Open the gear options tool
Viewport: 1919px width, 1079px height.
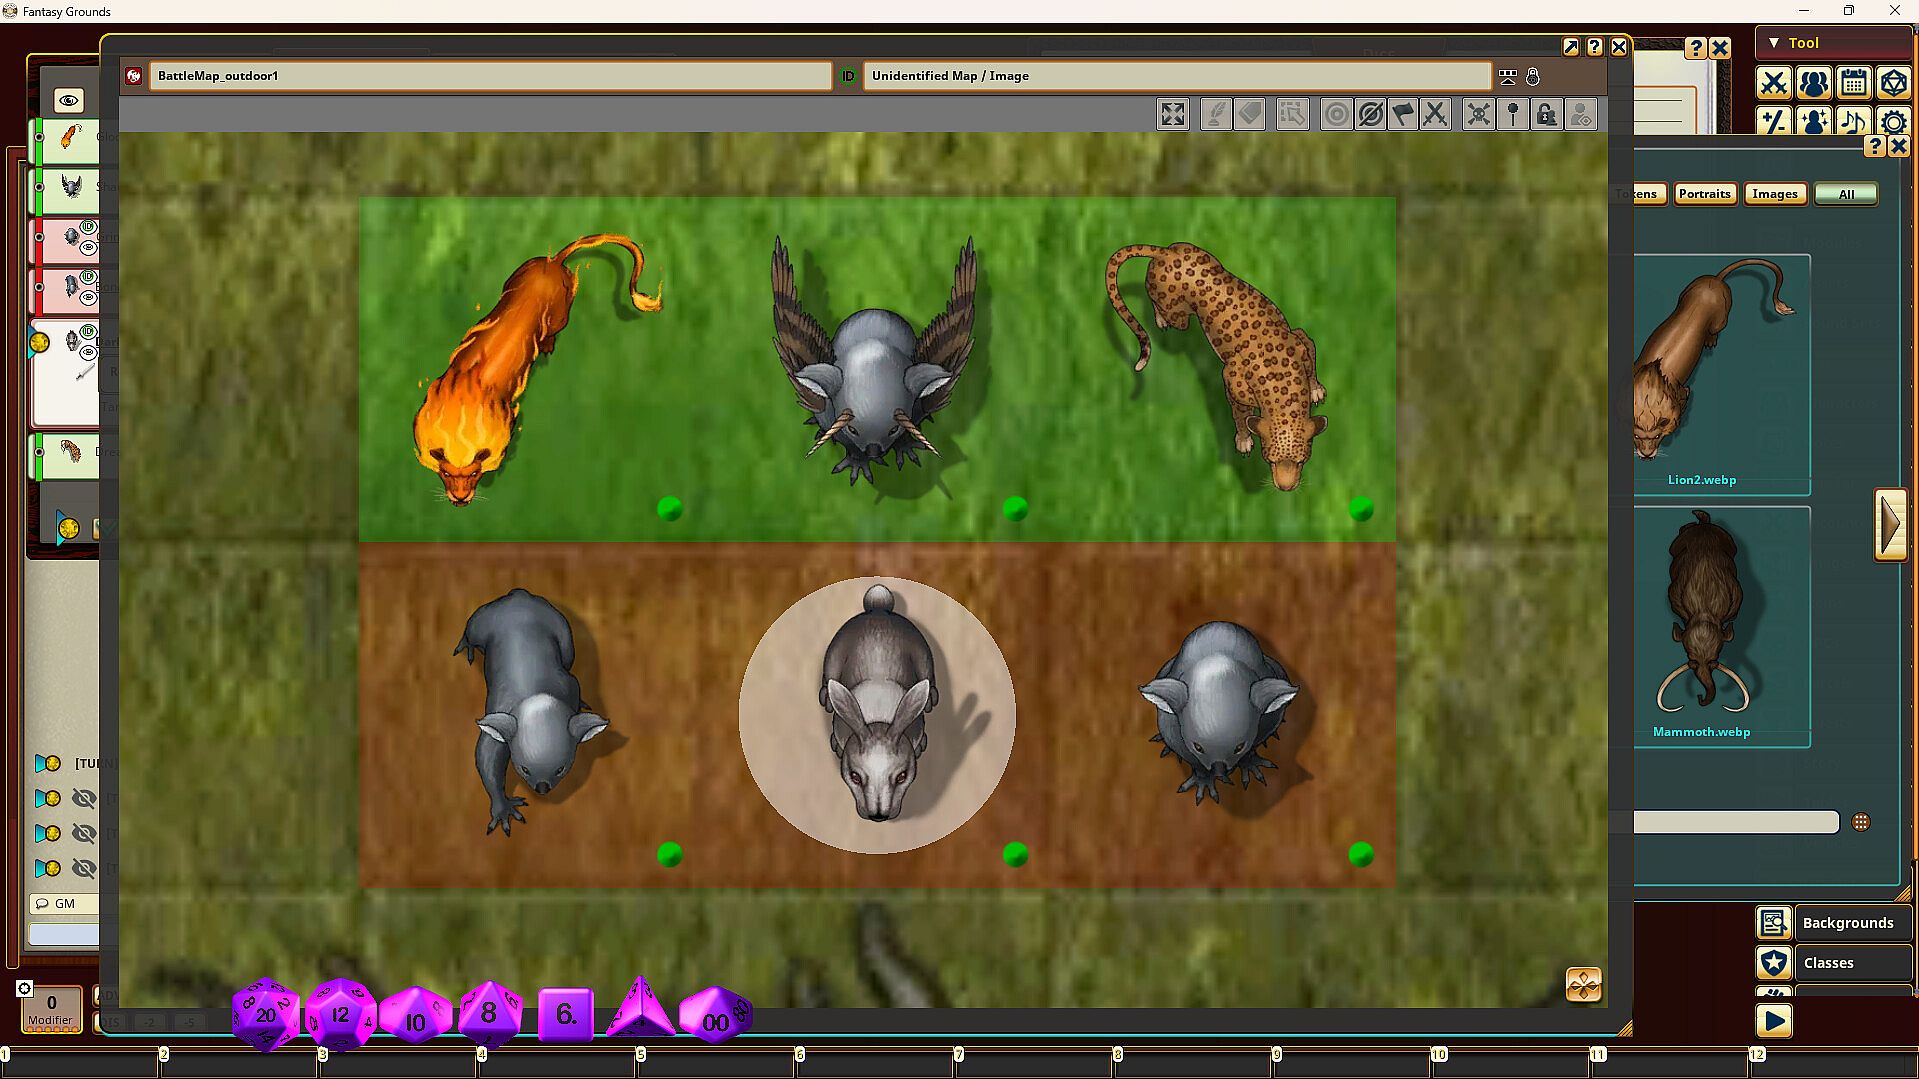[1893, 122]
